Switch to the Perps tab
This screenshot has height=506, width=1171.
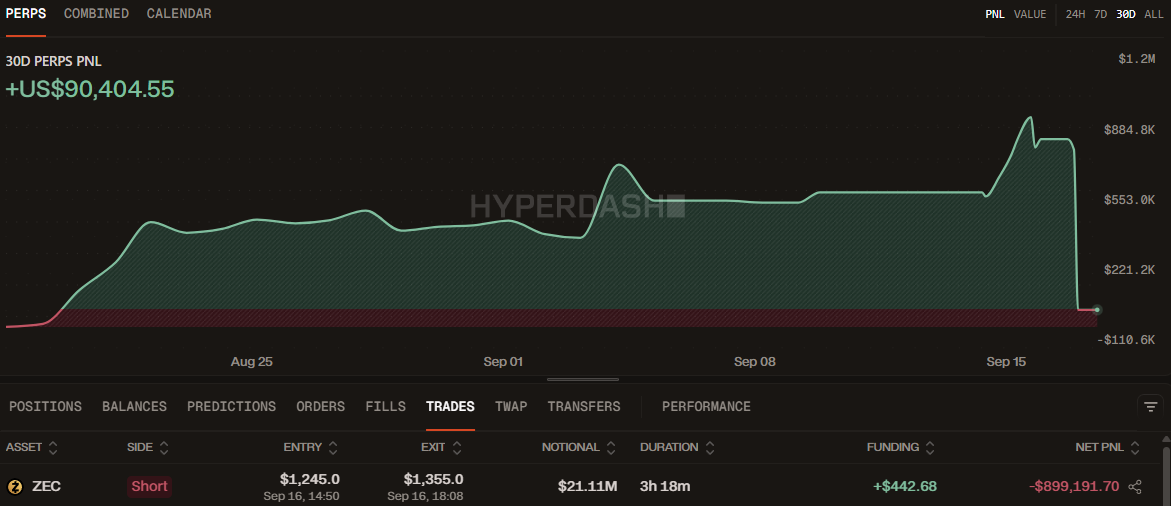pyautogui.click(x=25, y=13)
